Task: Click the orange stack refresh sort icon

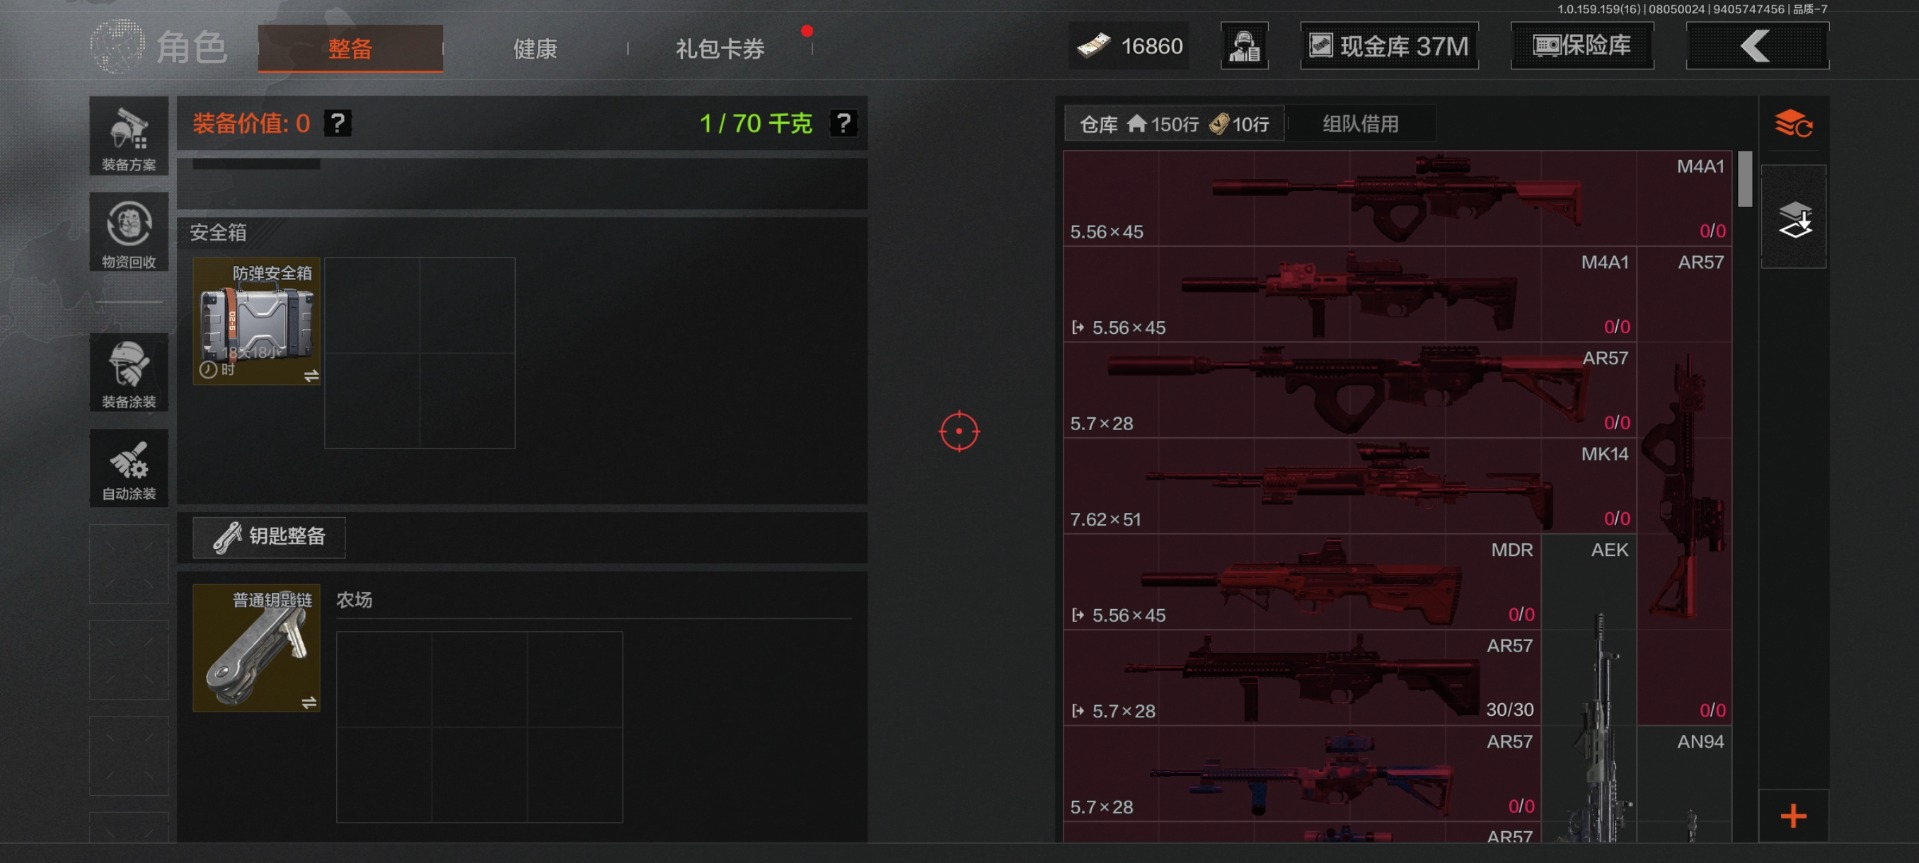Action: coord(1794,125)
